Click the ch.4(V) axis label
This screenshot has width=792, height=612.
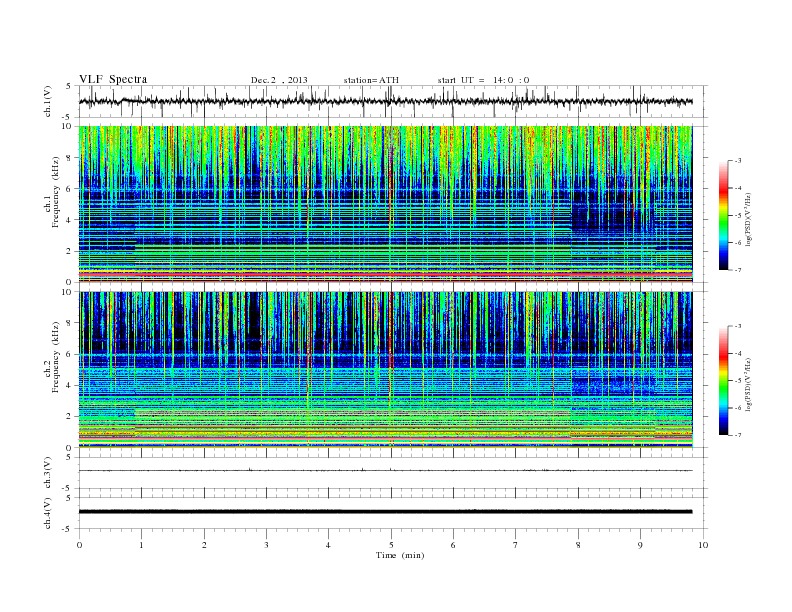(x=48, y=513)
